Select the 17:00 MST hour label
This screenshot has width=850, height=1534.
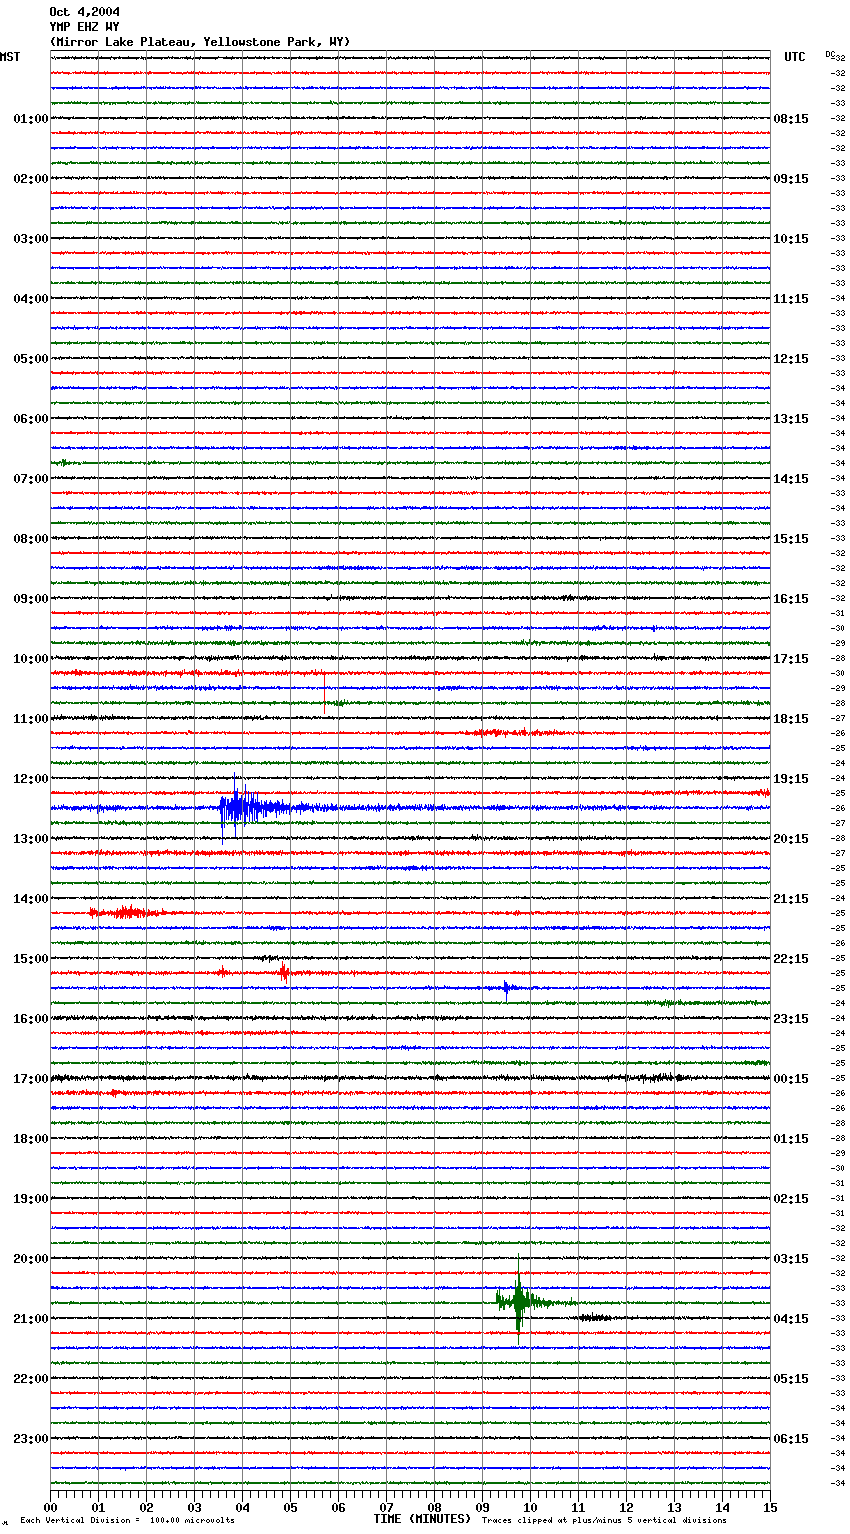31,1079
